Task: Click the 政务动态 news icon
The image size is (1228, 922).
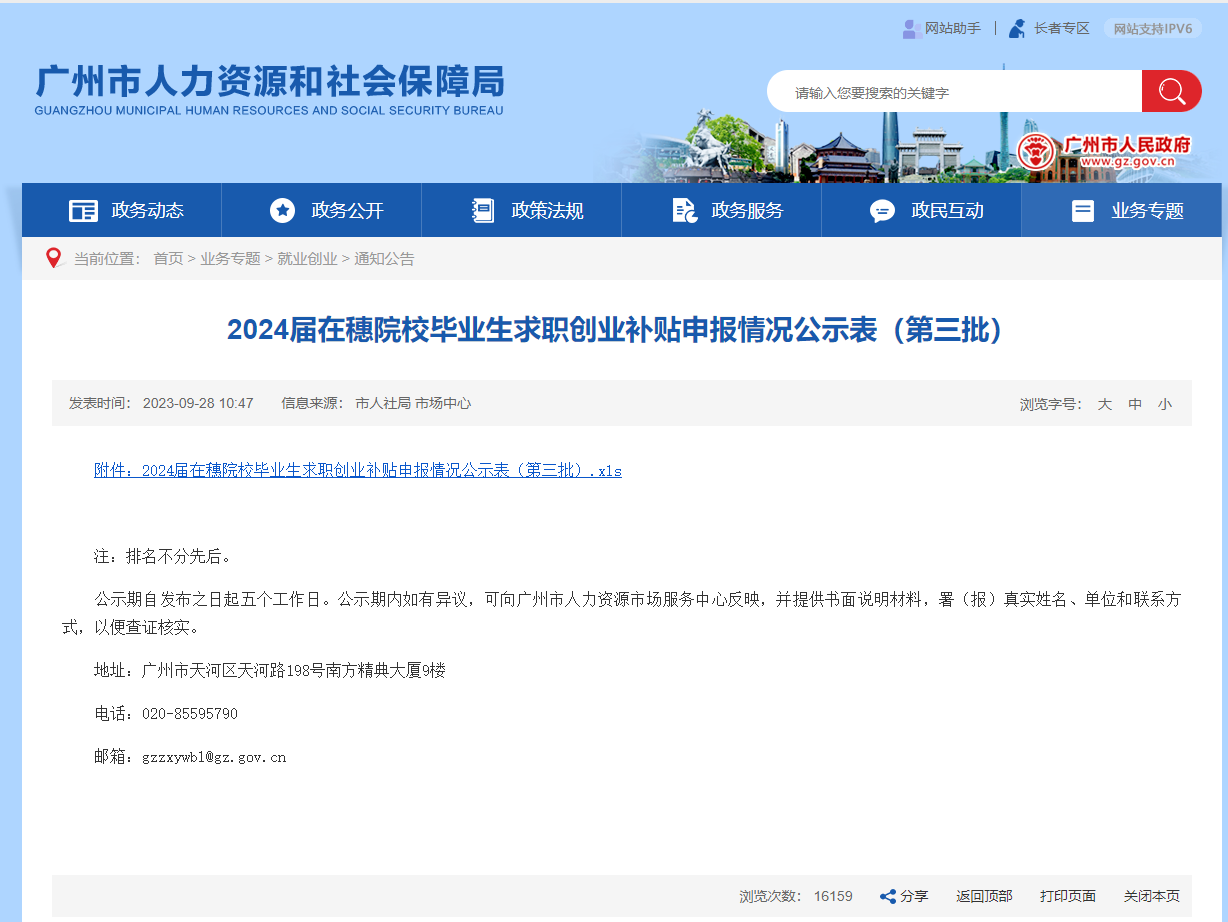Action: tap(83, 211)
